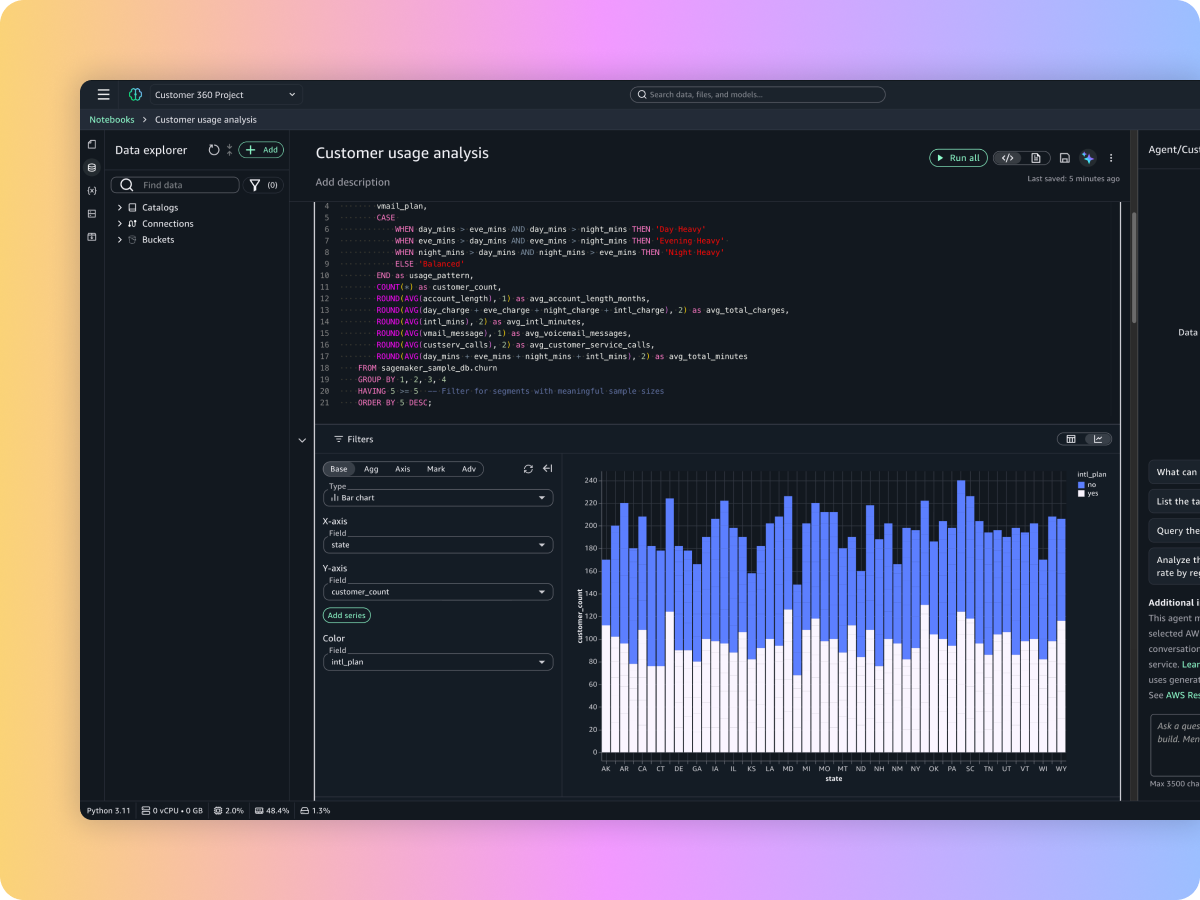Screen dimensions: 1200x900
Task: Expand the Catalogs tree node
Action: [x=120, y=208]
